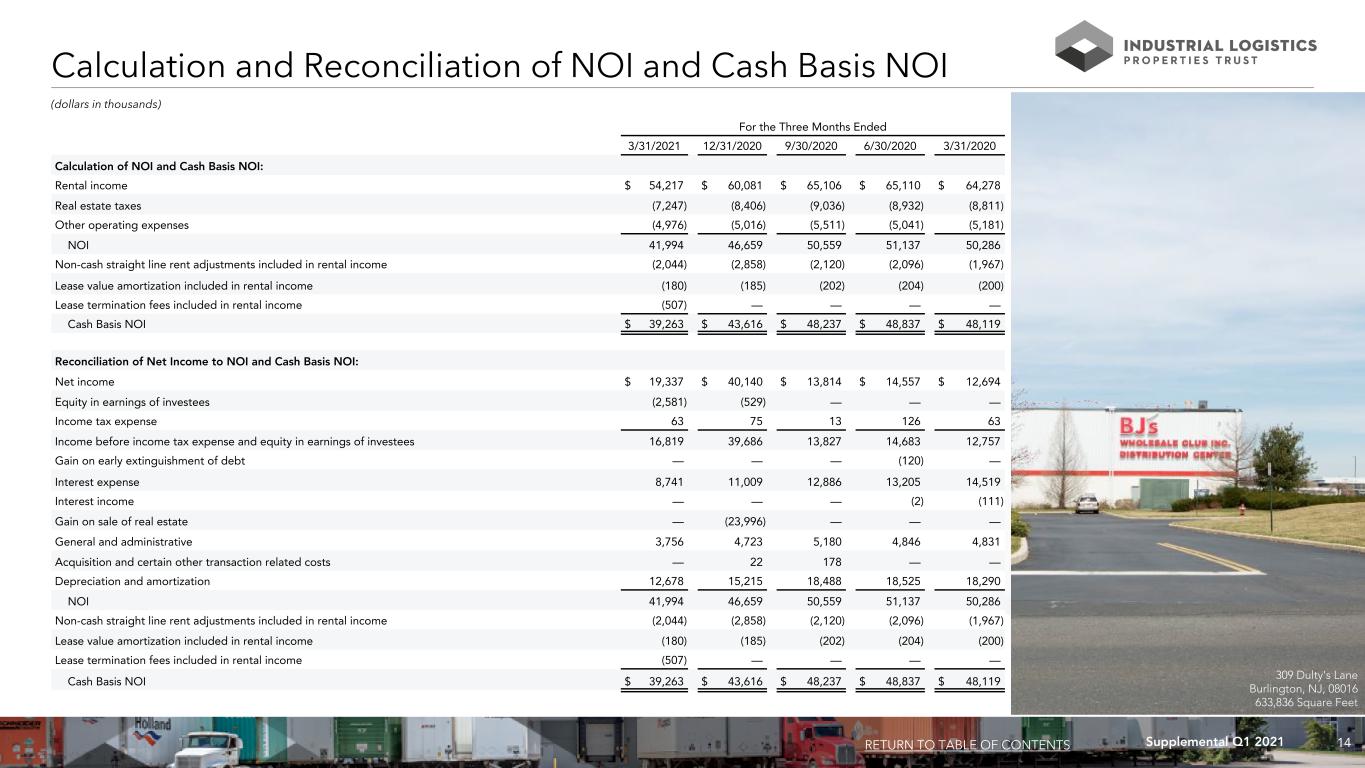Viewport: 1365px width, 768px height.
Task: Click Income before income tax value 16,819
Action: (x=666, y=441)
